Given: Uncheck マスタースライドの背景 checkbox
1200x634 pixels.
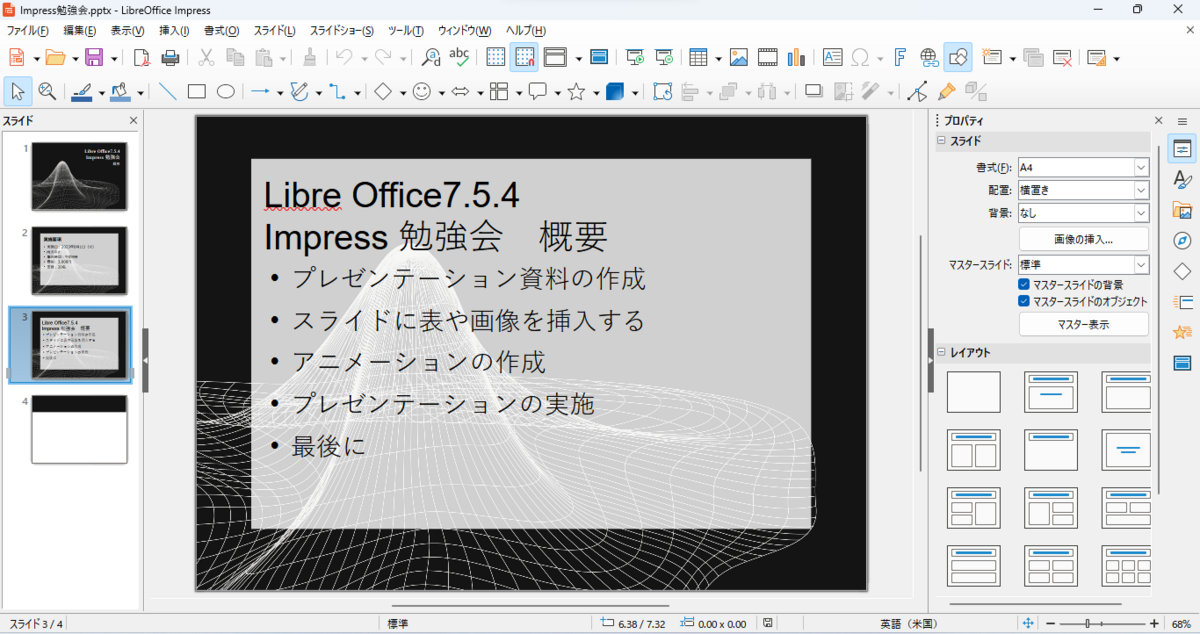Looking at the screenshot, I should click(x=1024, y=285).
